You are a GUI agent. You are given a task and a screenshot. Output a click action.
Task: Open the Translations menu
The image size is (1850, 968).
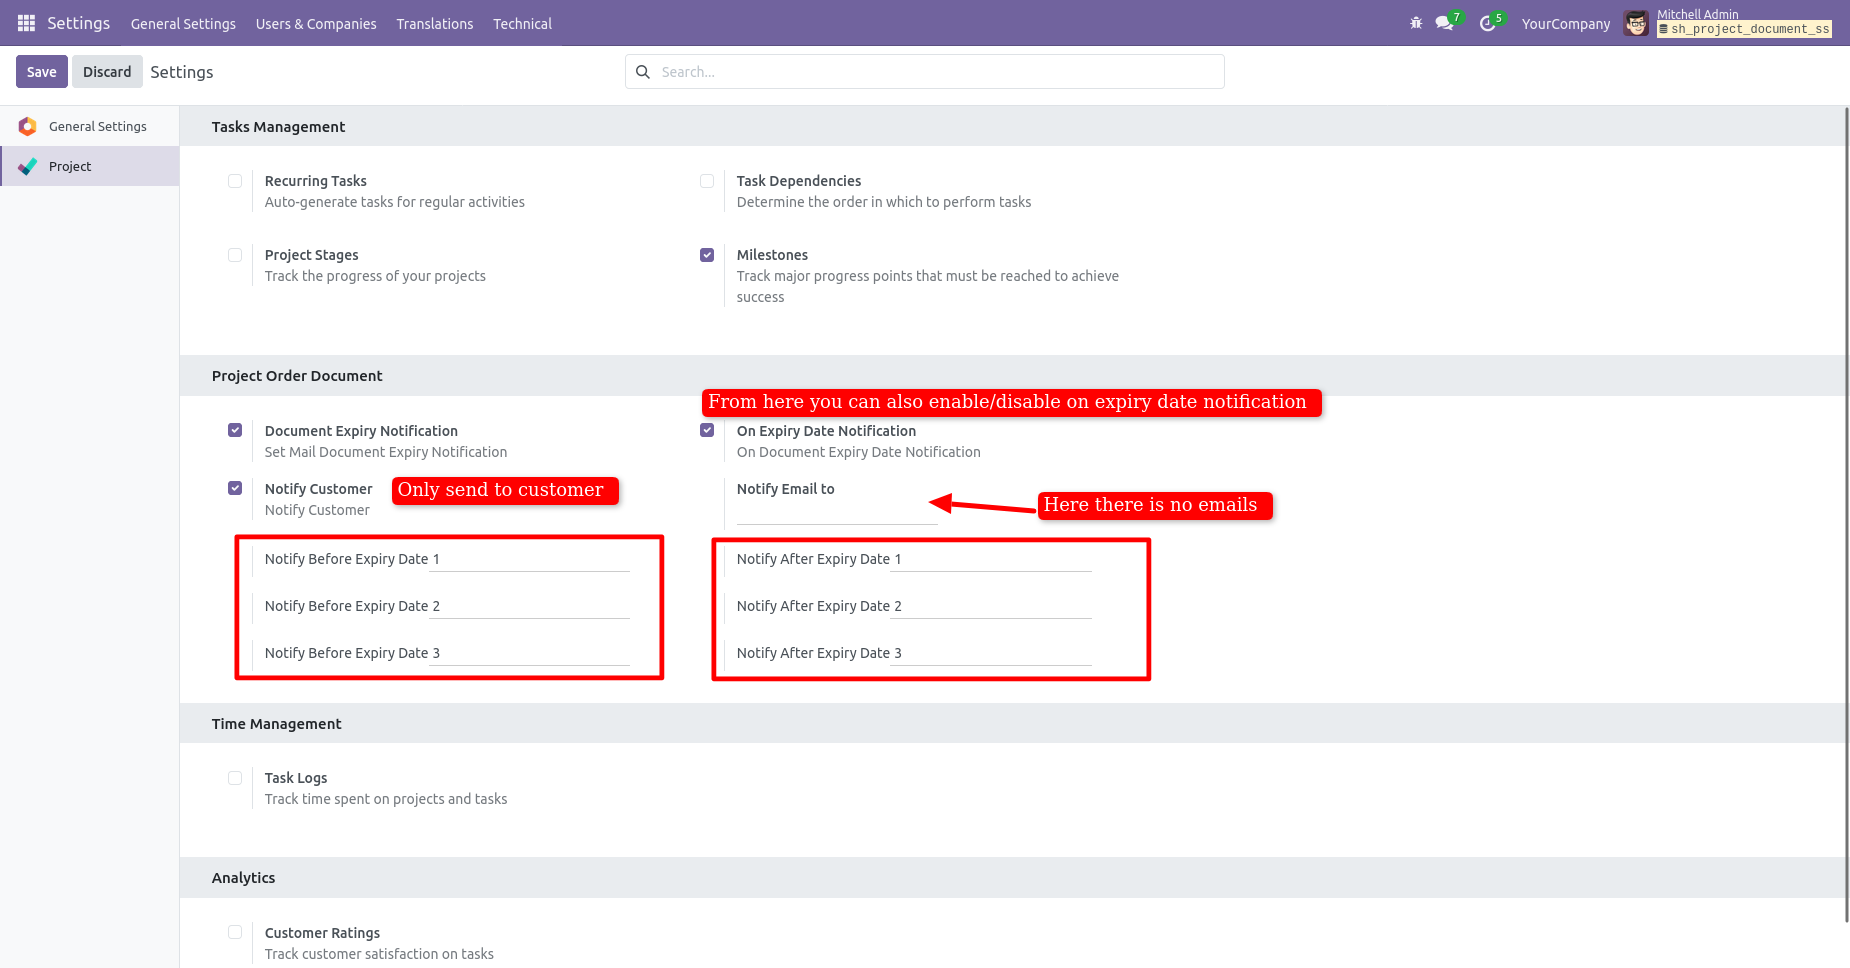coord(435,24)
